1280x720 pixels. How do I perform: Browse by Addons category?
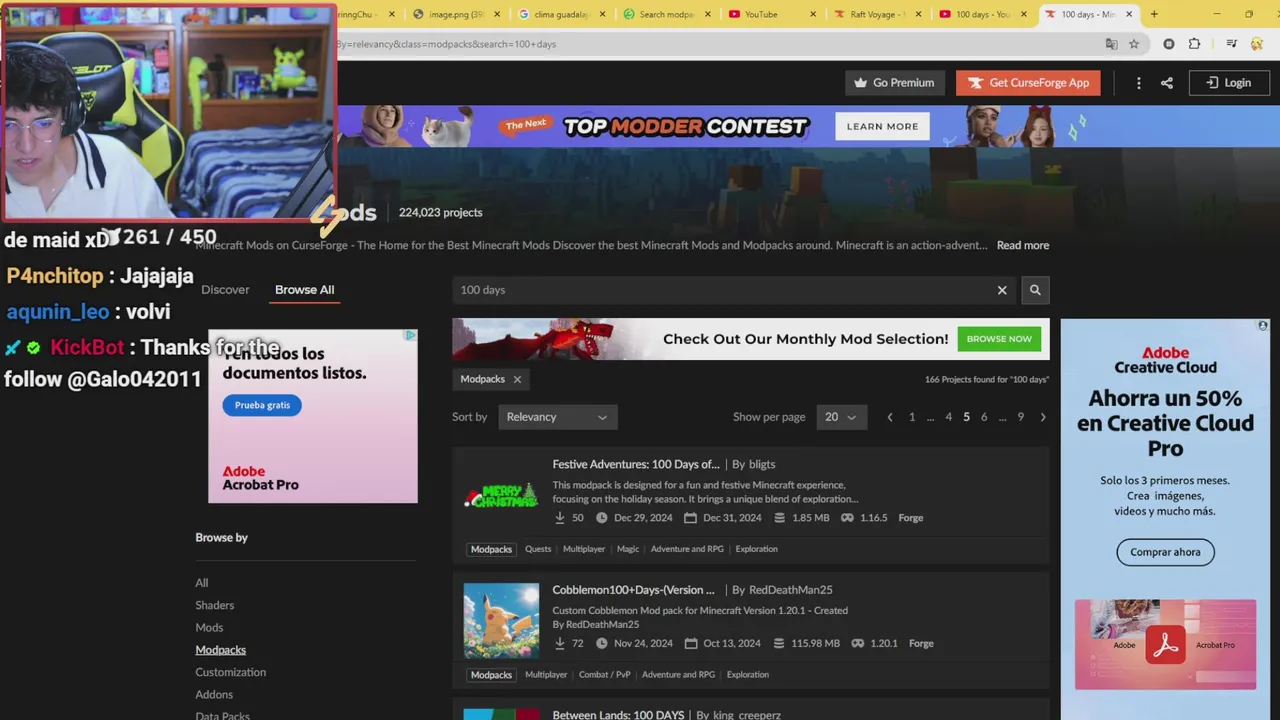pos(214,694)
